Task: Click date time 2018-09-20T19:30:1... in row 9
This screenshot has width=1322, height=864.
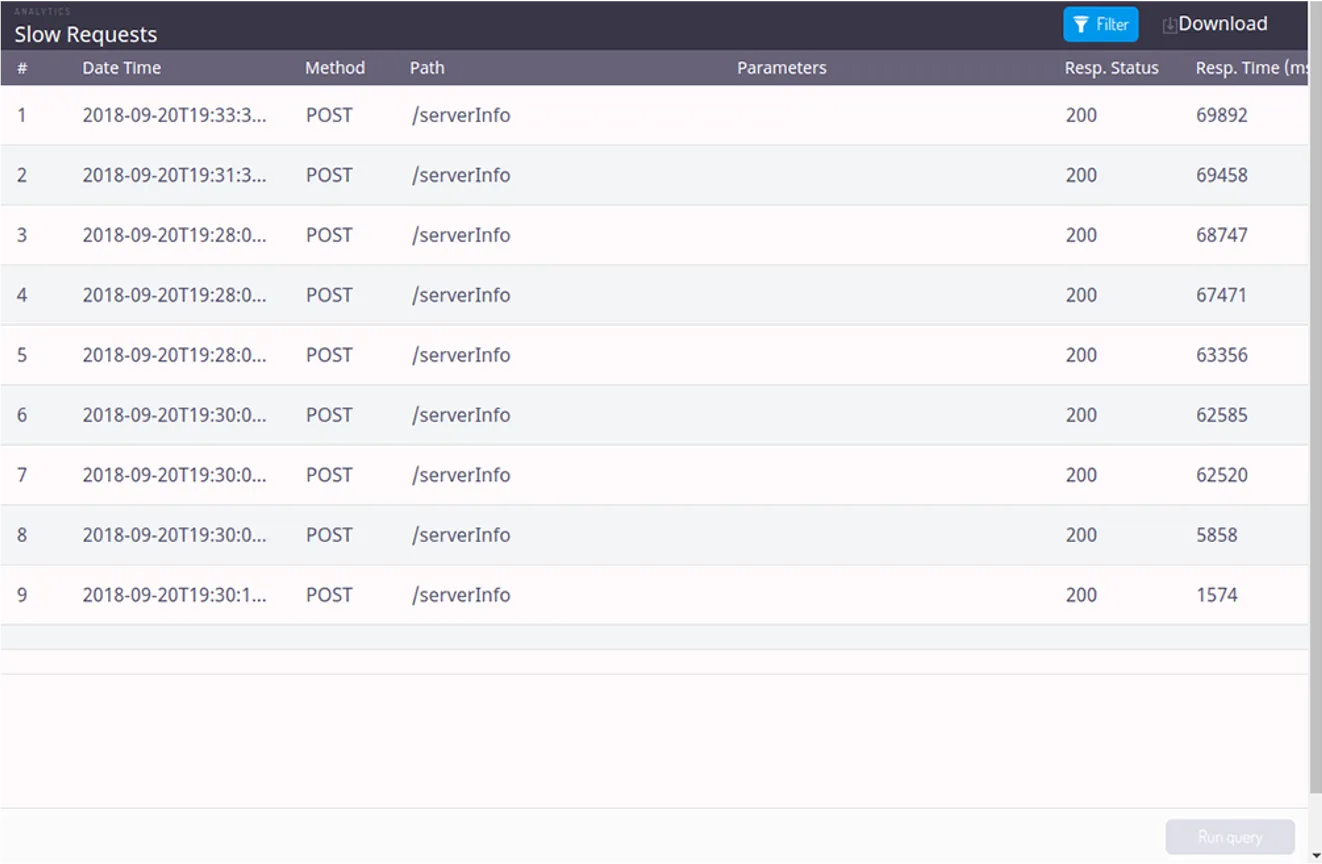Action: click(x=175, y=595)
